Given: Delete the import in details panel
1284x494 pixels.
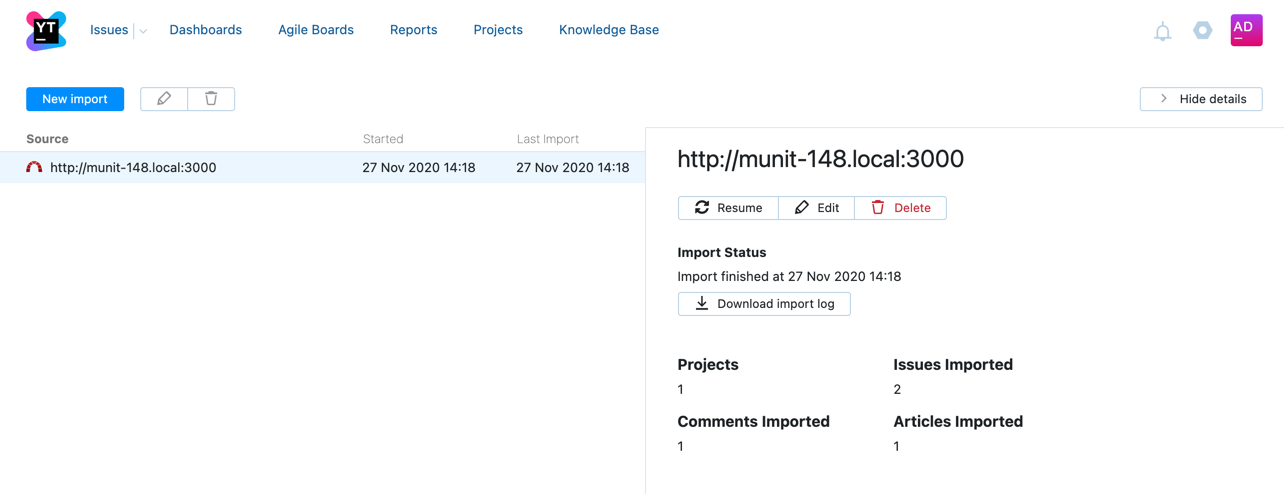Looking at the screenshot, I should pyautogui.click(x=900, y=208).
